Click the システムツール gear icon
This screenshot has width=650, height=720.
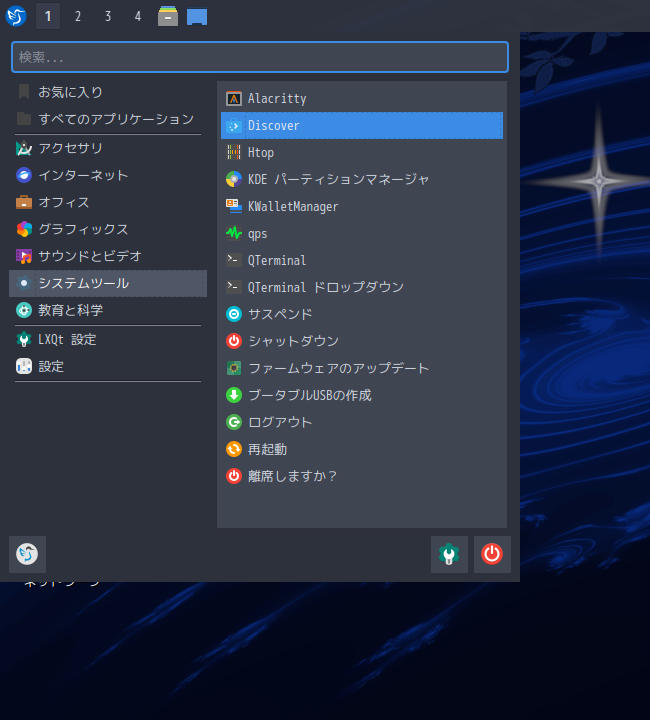(x=24, y=283)
